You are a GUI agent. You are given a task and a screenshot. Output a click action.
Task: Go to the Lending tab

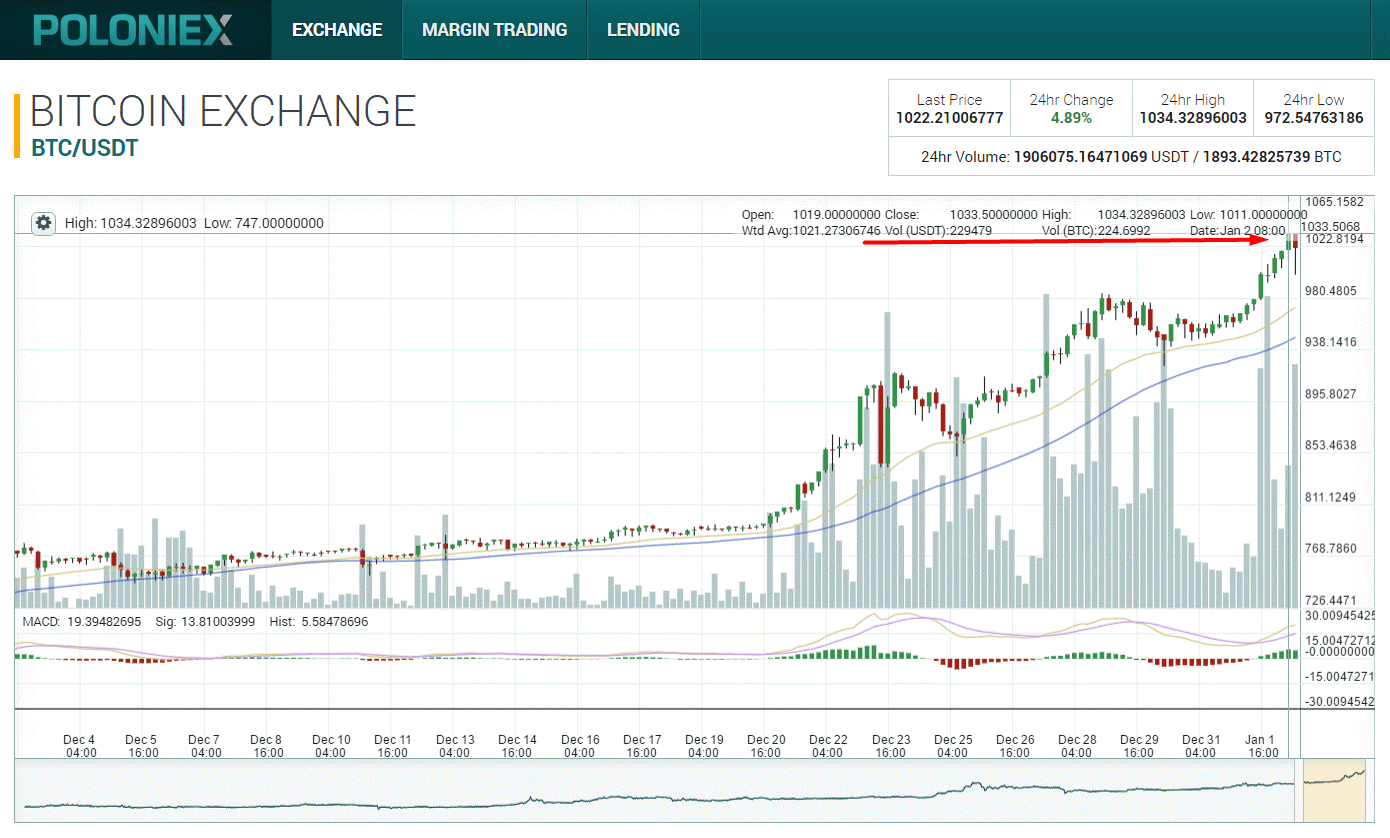(x=643, y=30)
